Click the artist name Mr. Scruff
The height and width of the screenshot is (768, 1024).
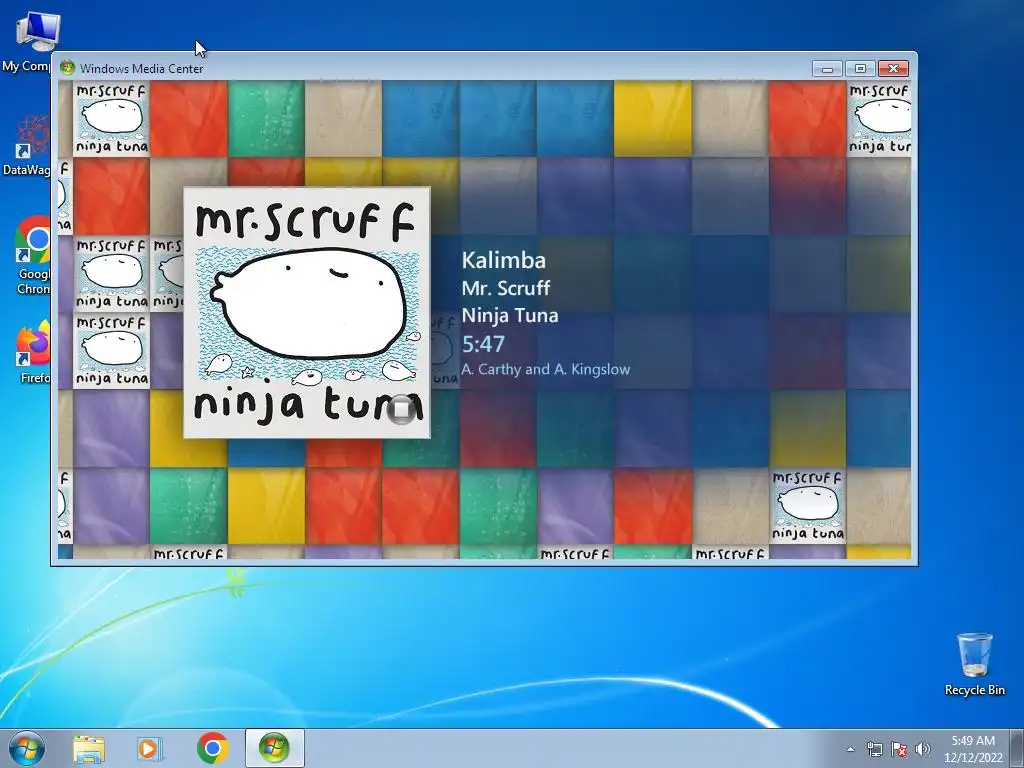(x=505, y=288)
